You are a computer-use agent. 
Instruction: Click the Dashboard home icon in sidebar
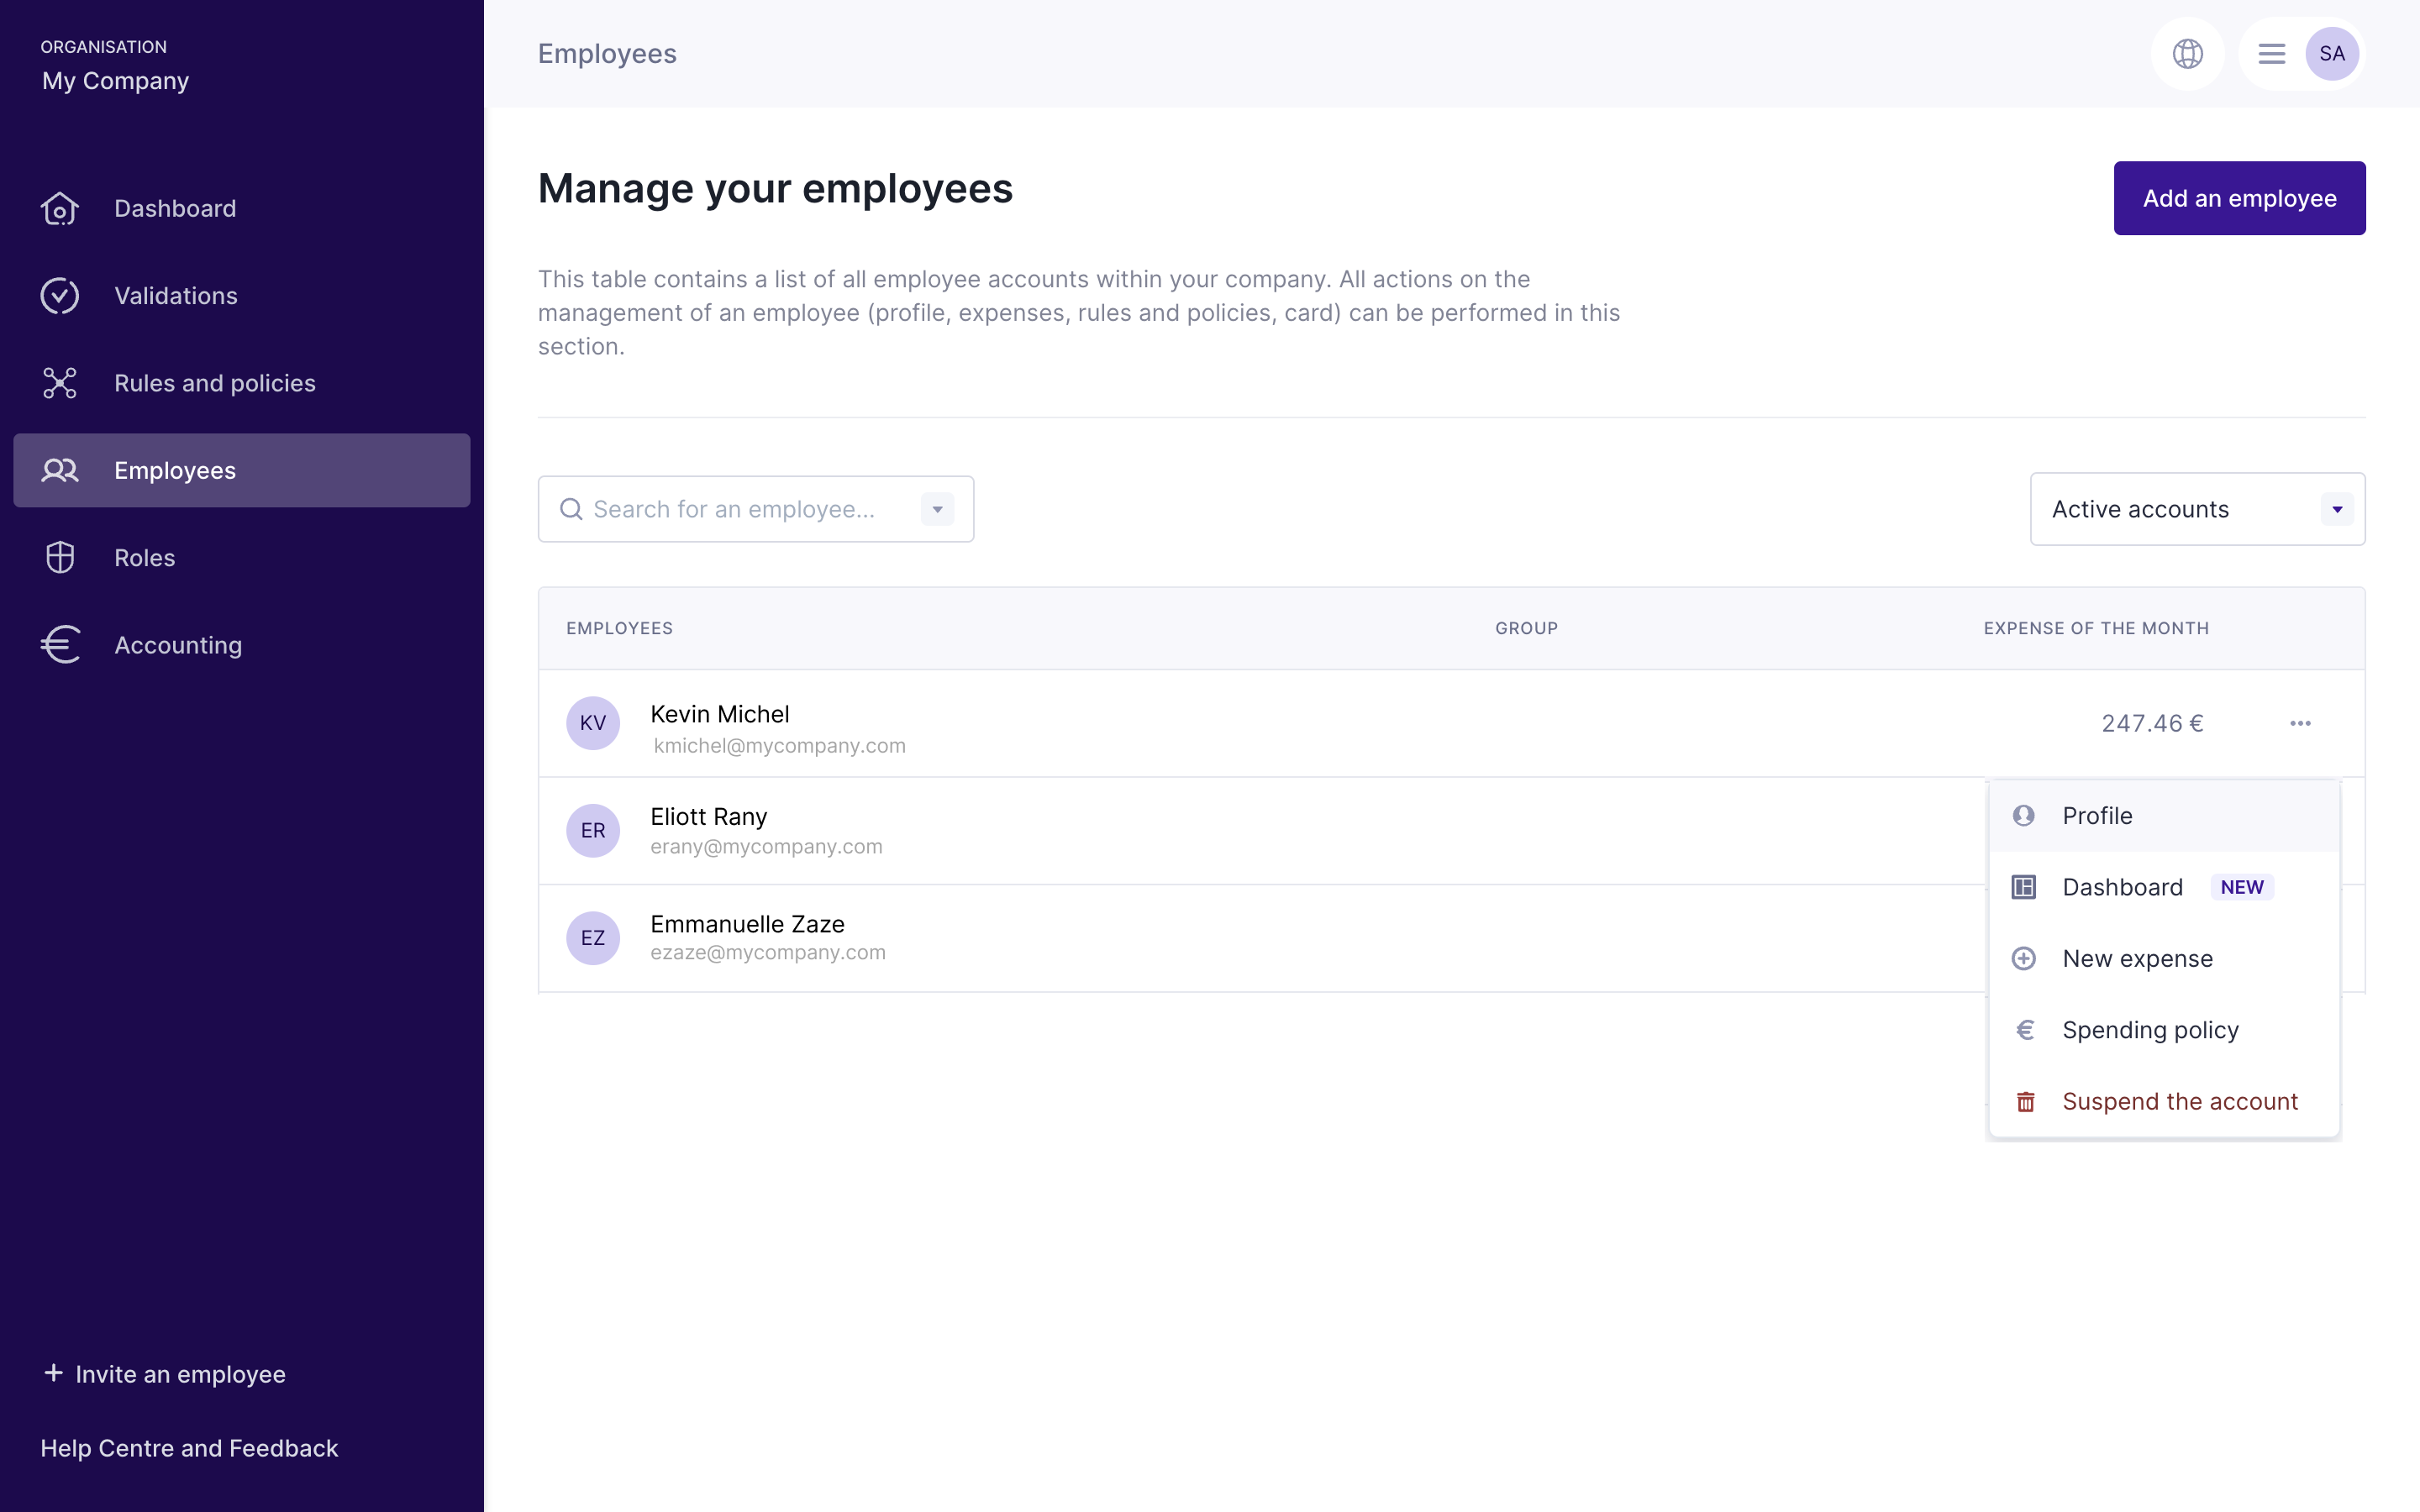pyautogui.click(x=60, y=209)
